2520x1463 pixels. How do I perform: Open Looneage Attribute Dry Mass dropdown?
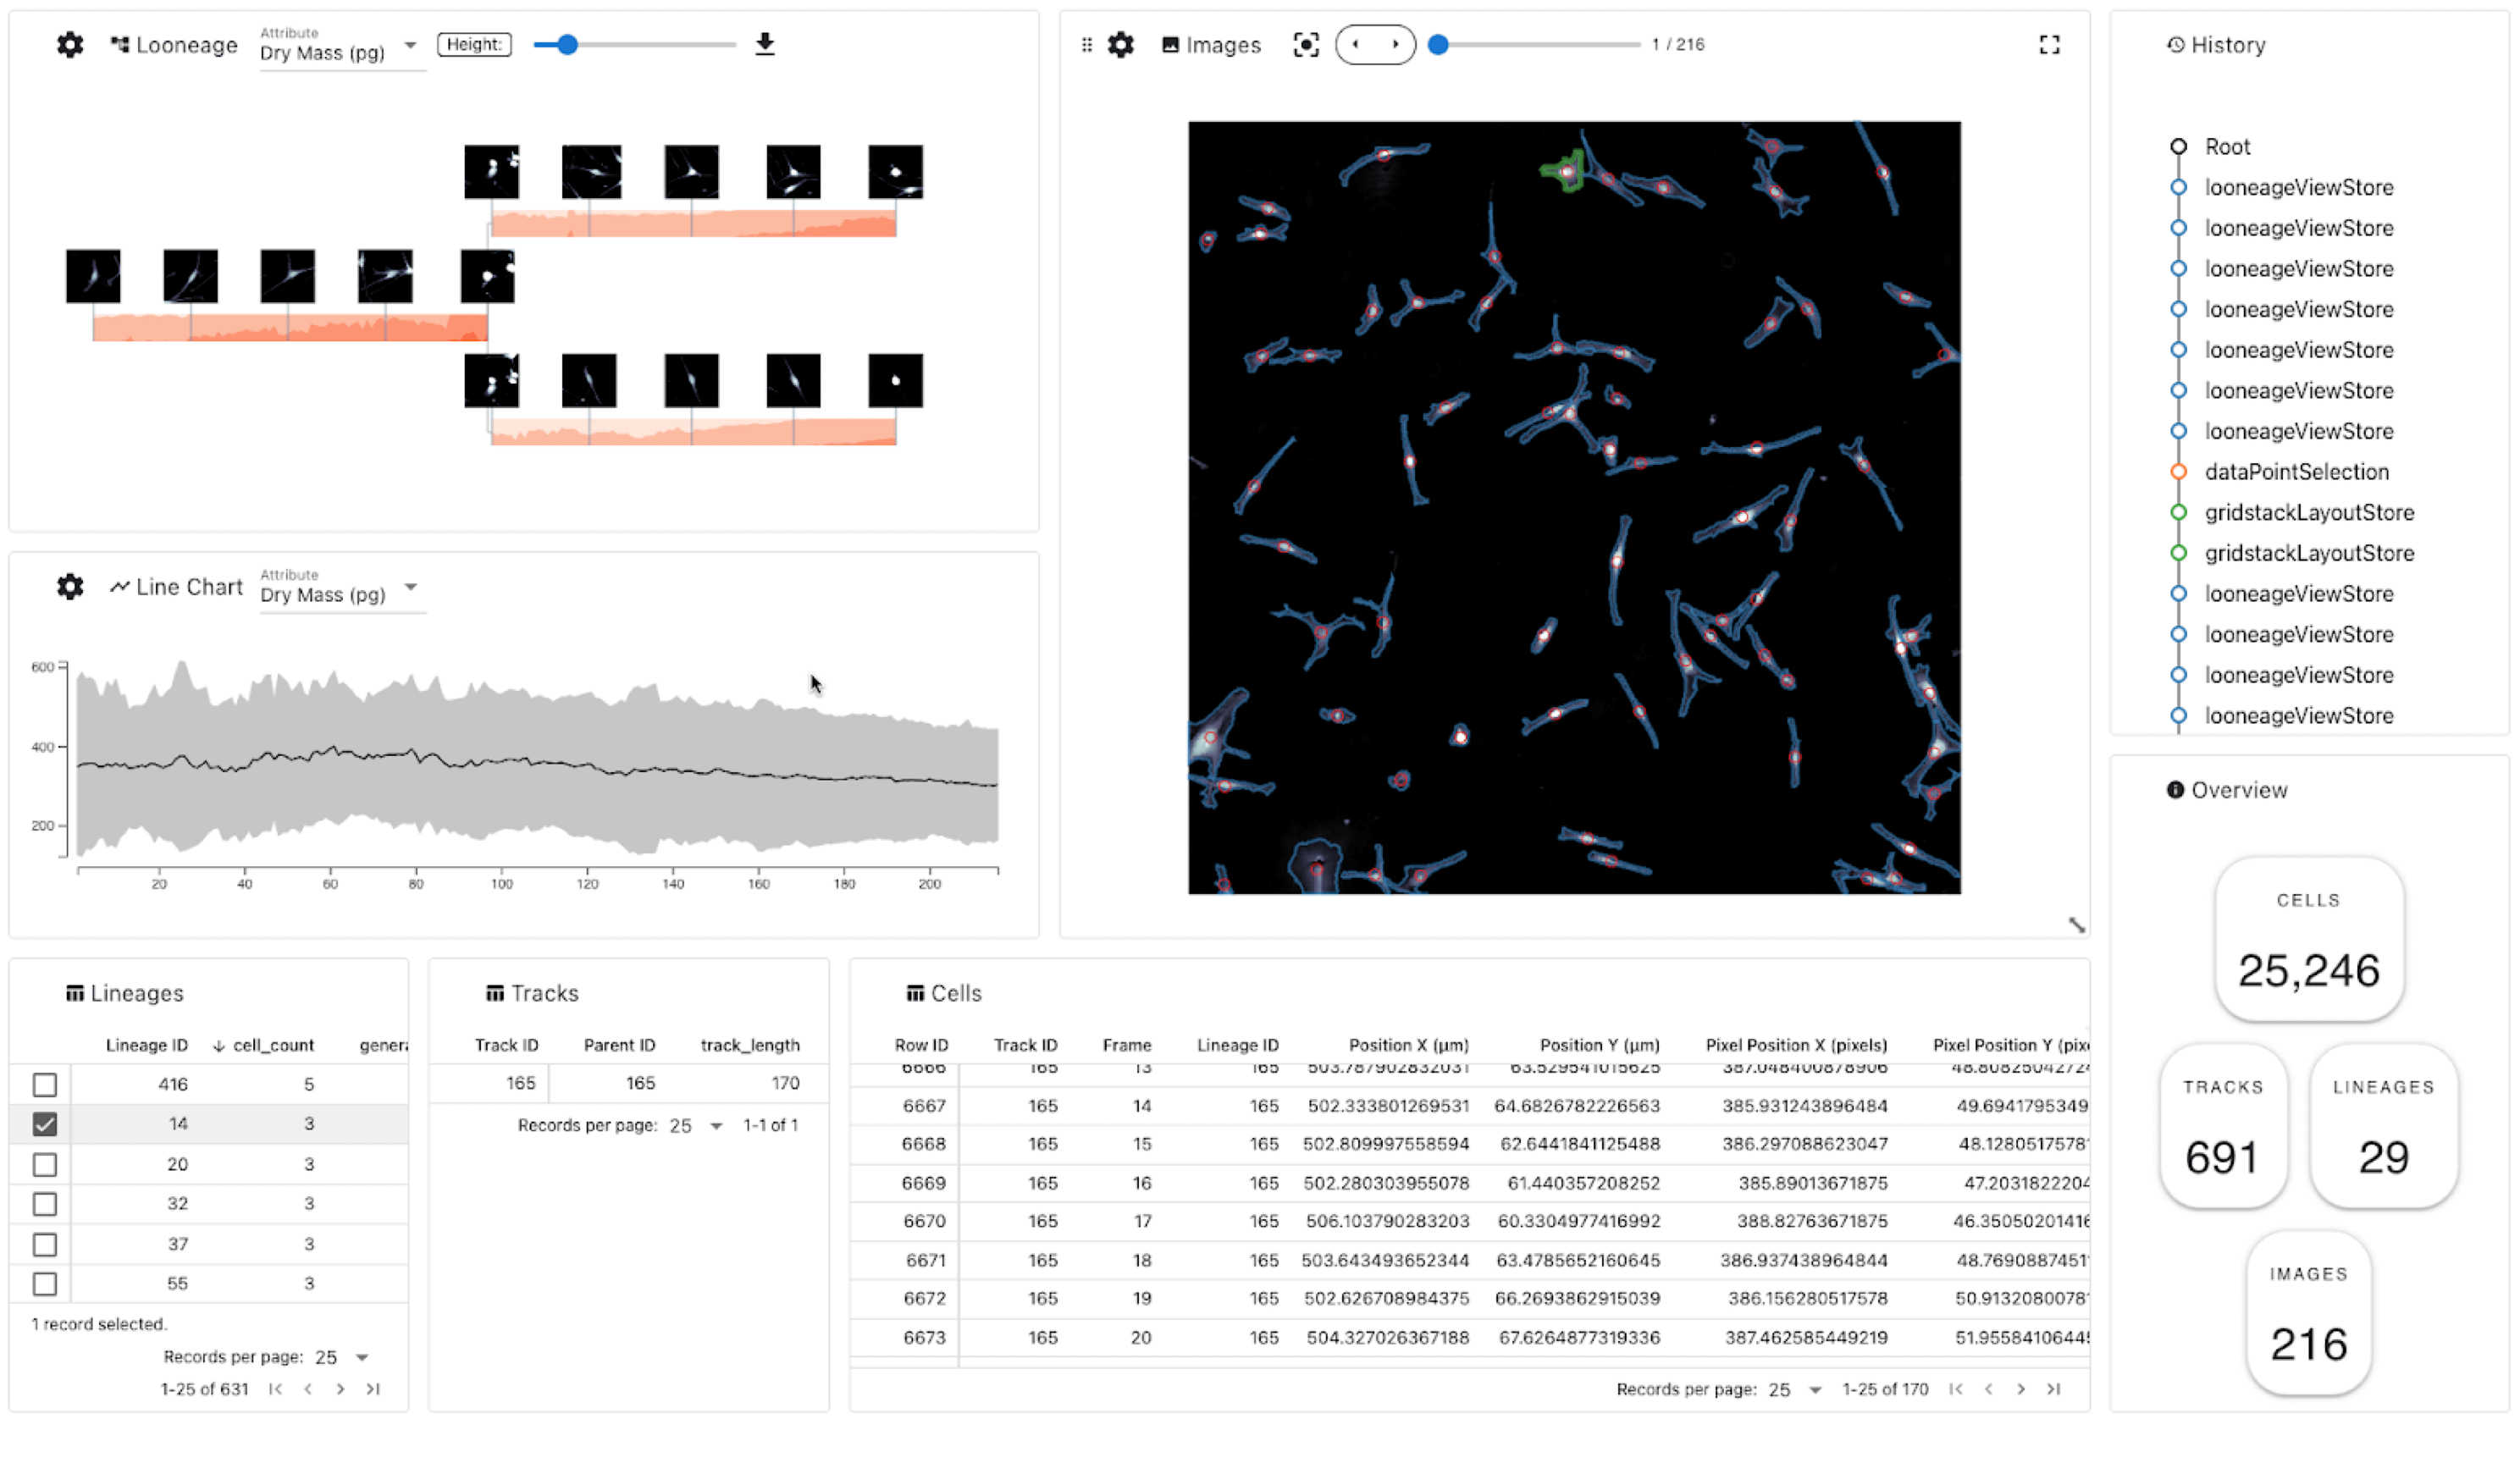(342, 52)
